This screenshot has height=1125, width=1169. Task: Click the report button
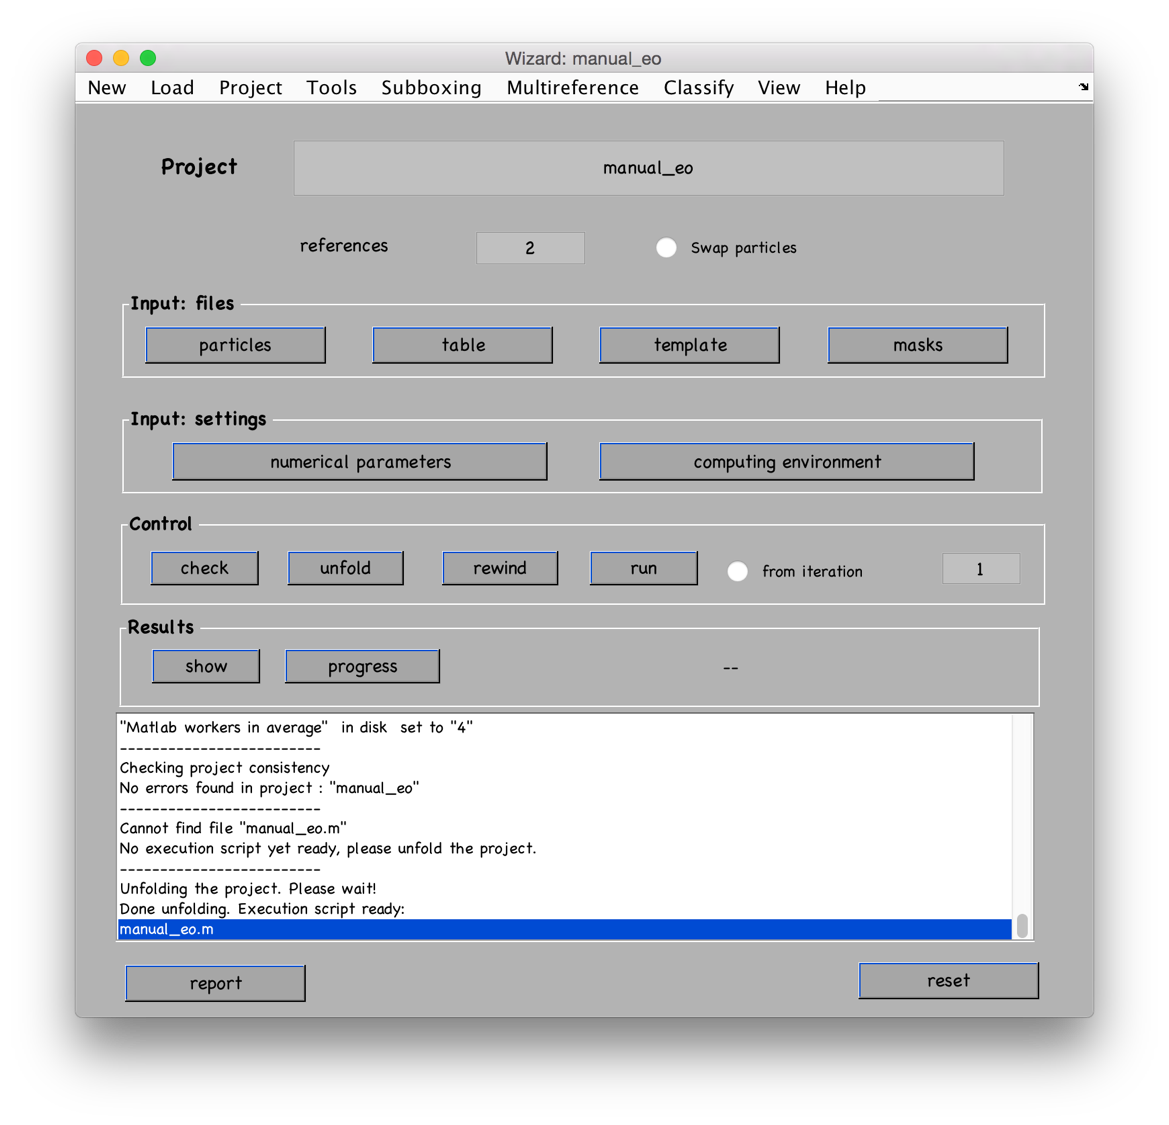215,983
